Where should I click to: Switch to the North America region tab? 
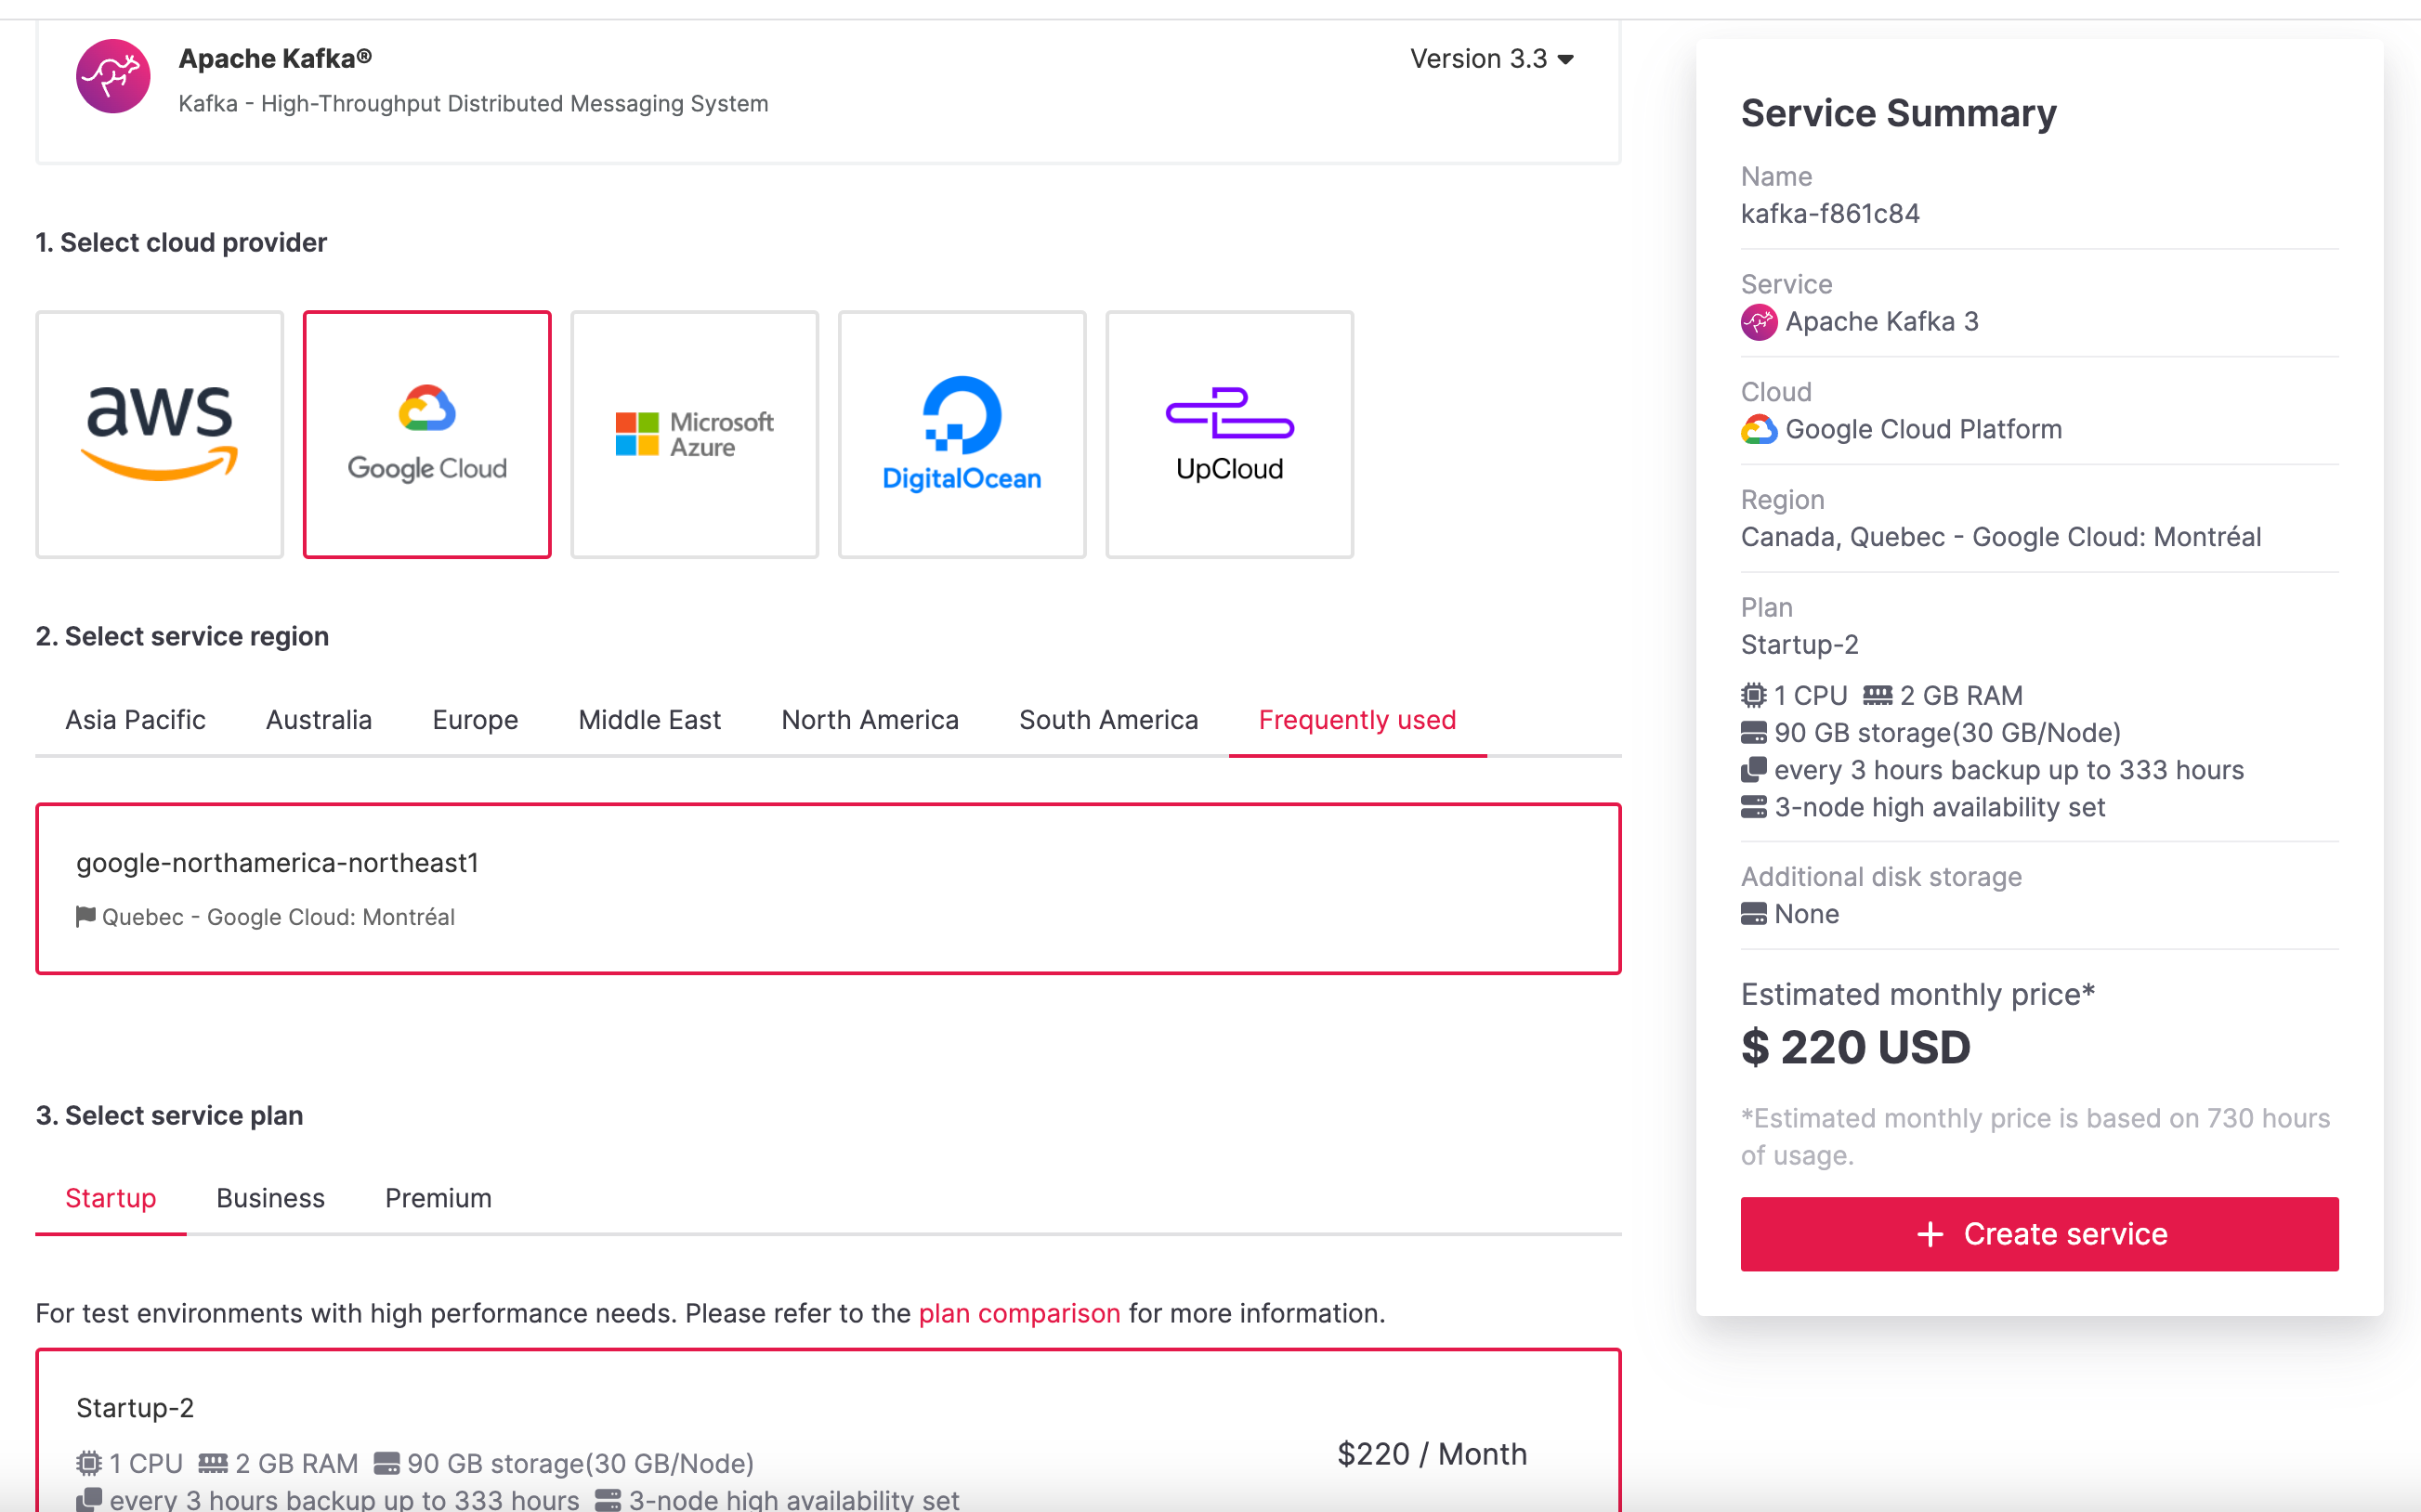coord(869,720)
